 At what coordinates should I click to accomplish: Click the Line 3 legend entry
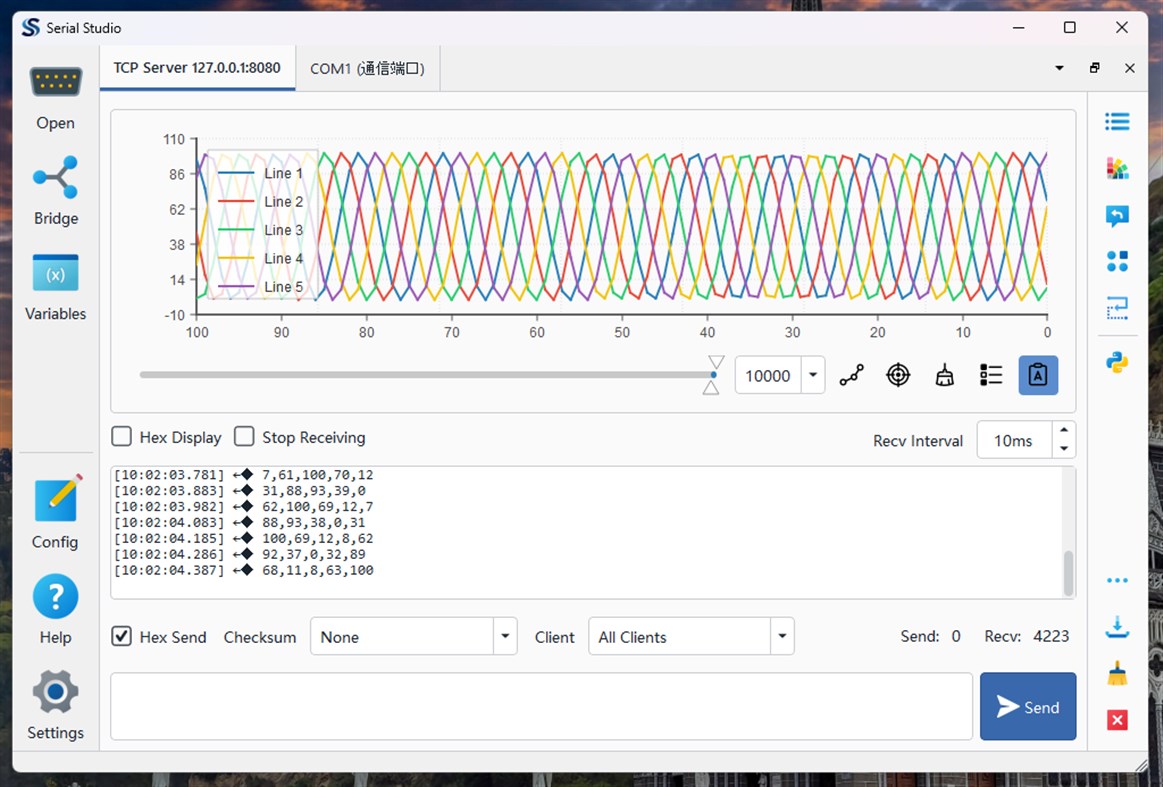coord(261,230)
